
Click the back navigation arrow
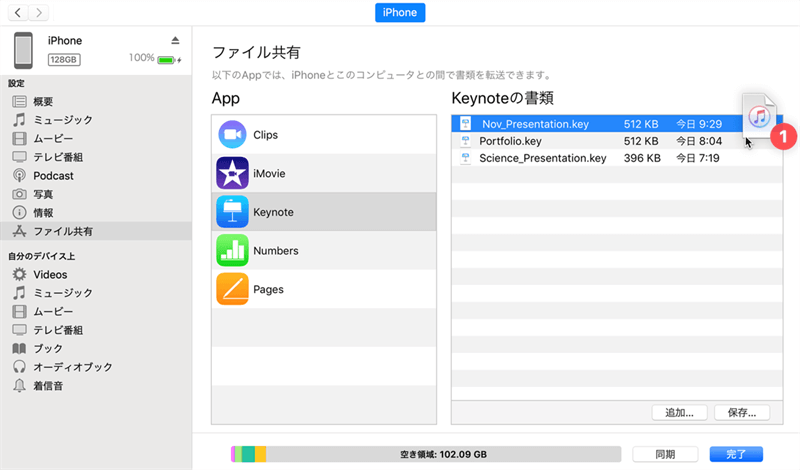pyautogui.click(x=18, y=13)
